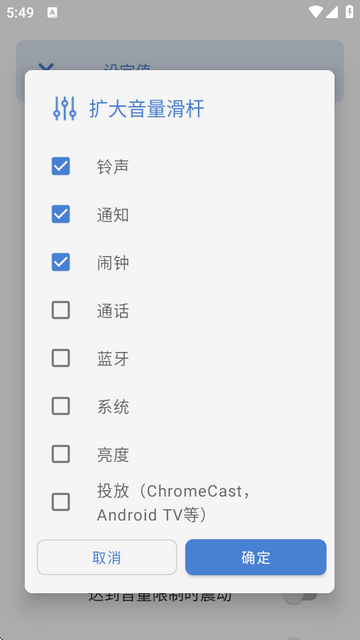This screenshot has height=640, width=360.
Task: Tap the 投放（ChromeCast, Android TV等）label
Action: tap(173, 503)
